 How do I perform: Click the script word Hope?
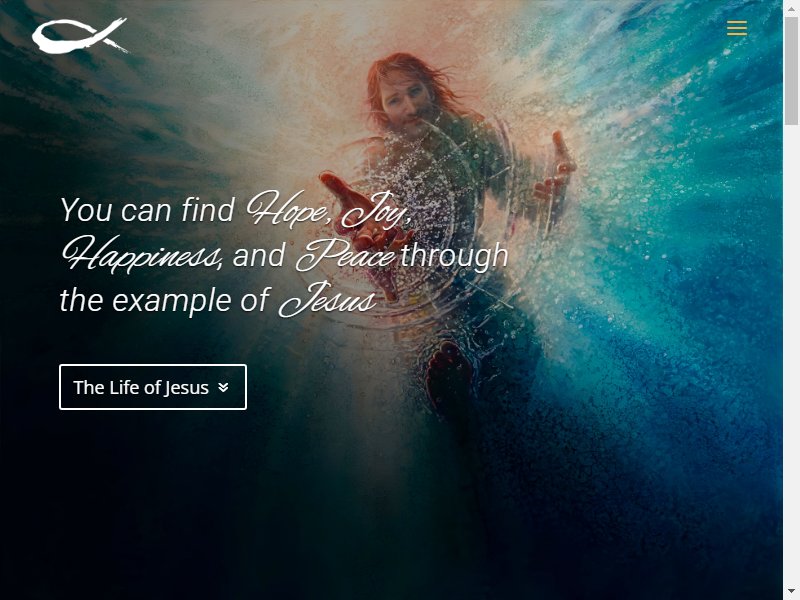[x=288, y=209]
